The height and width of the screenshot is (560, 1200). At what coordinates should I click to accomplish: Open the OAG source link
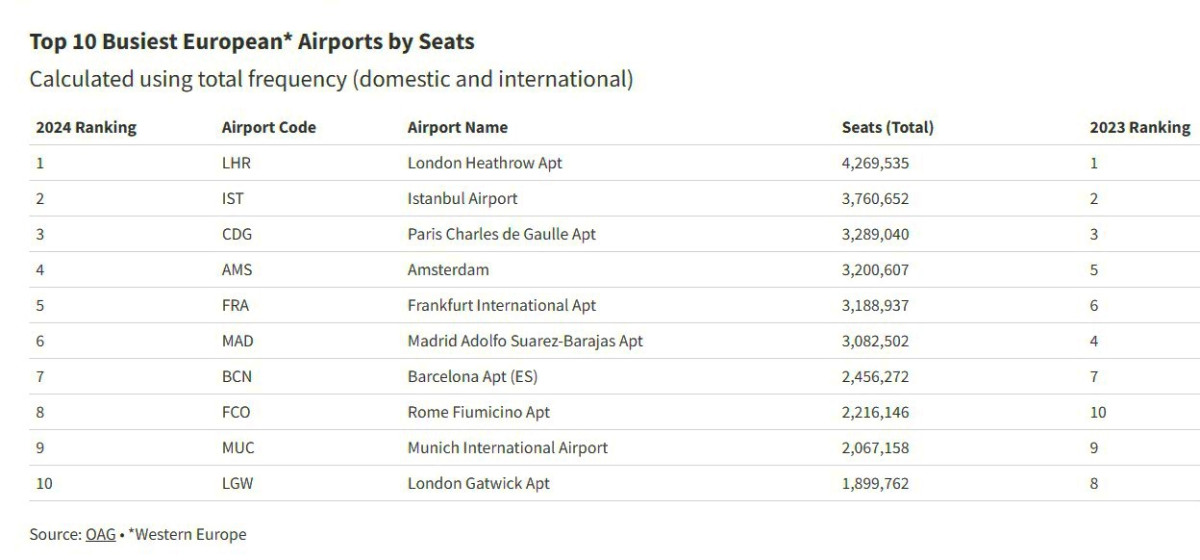coord(100,534)
